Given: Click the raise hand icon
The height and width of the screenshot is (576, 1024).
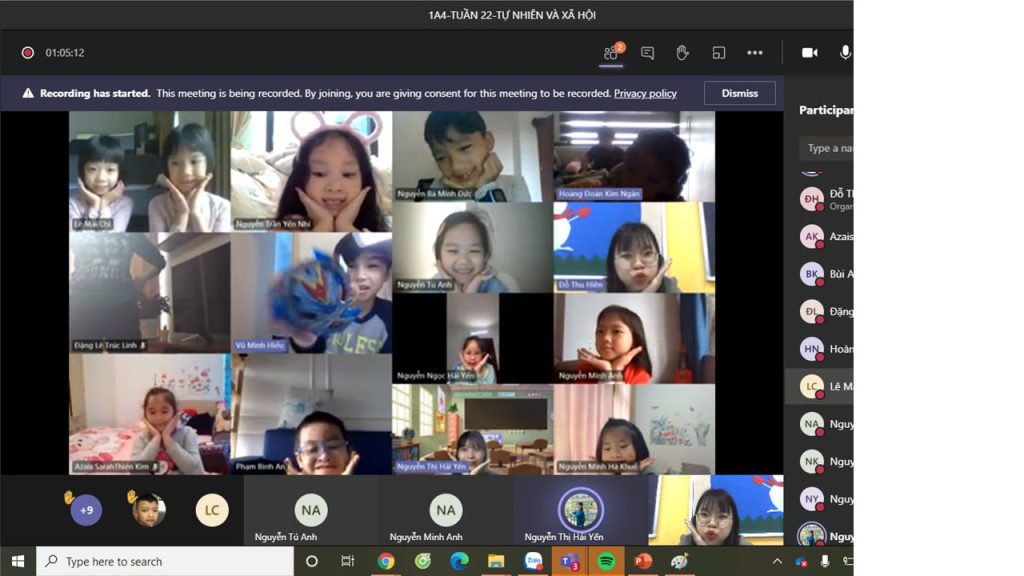Looking at the screenshot, I should [682, 53].
